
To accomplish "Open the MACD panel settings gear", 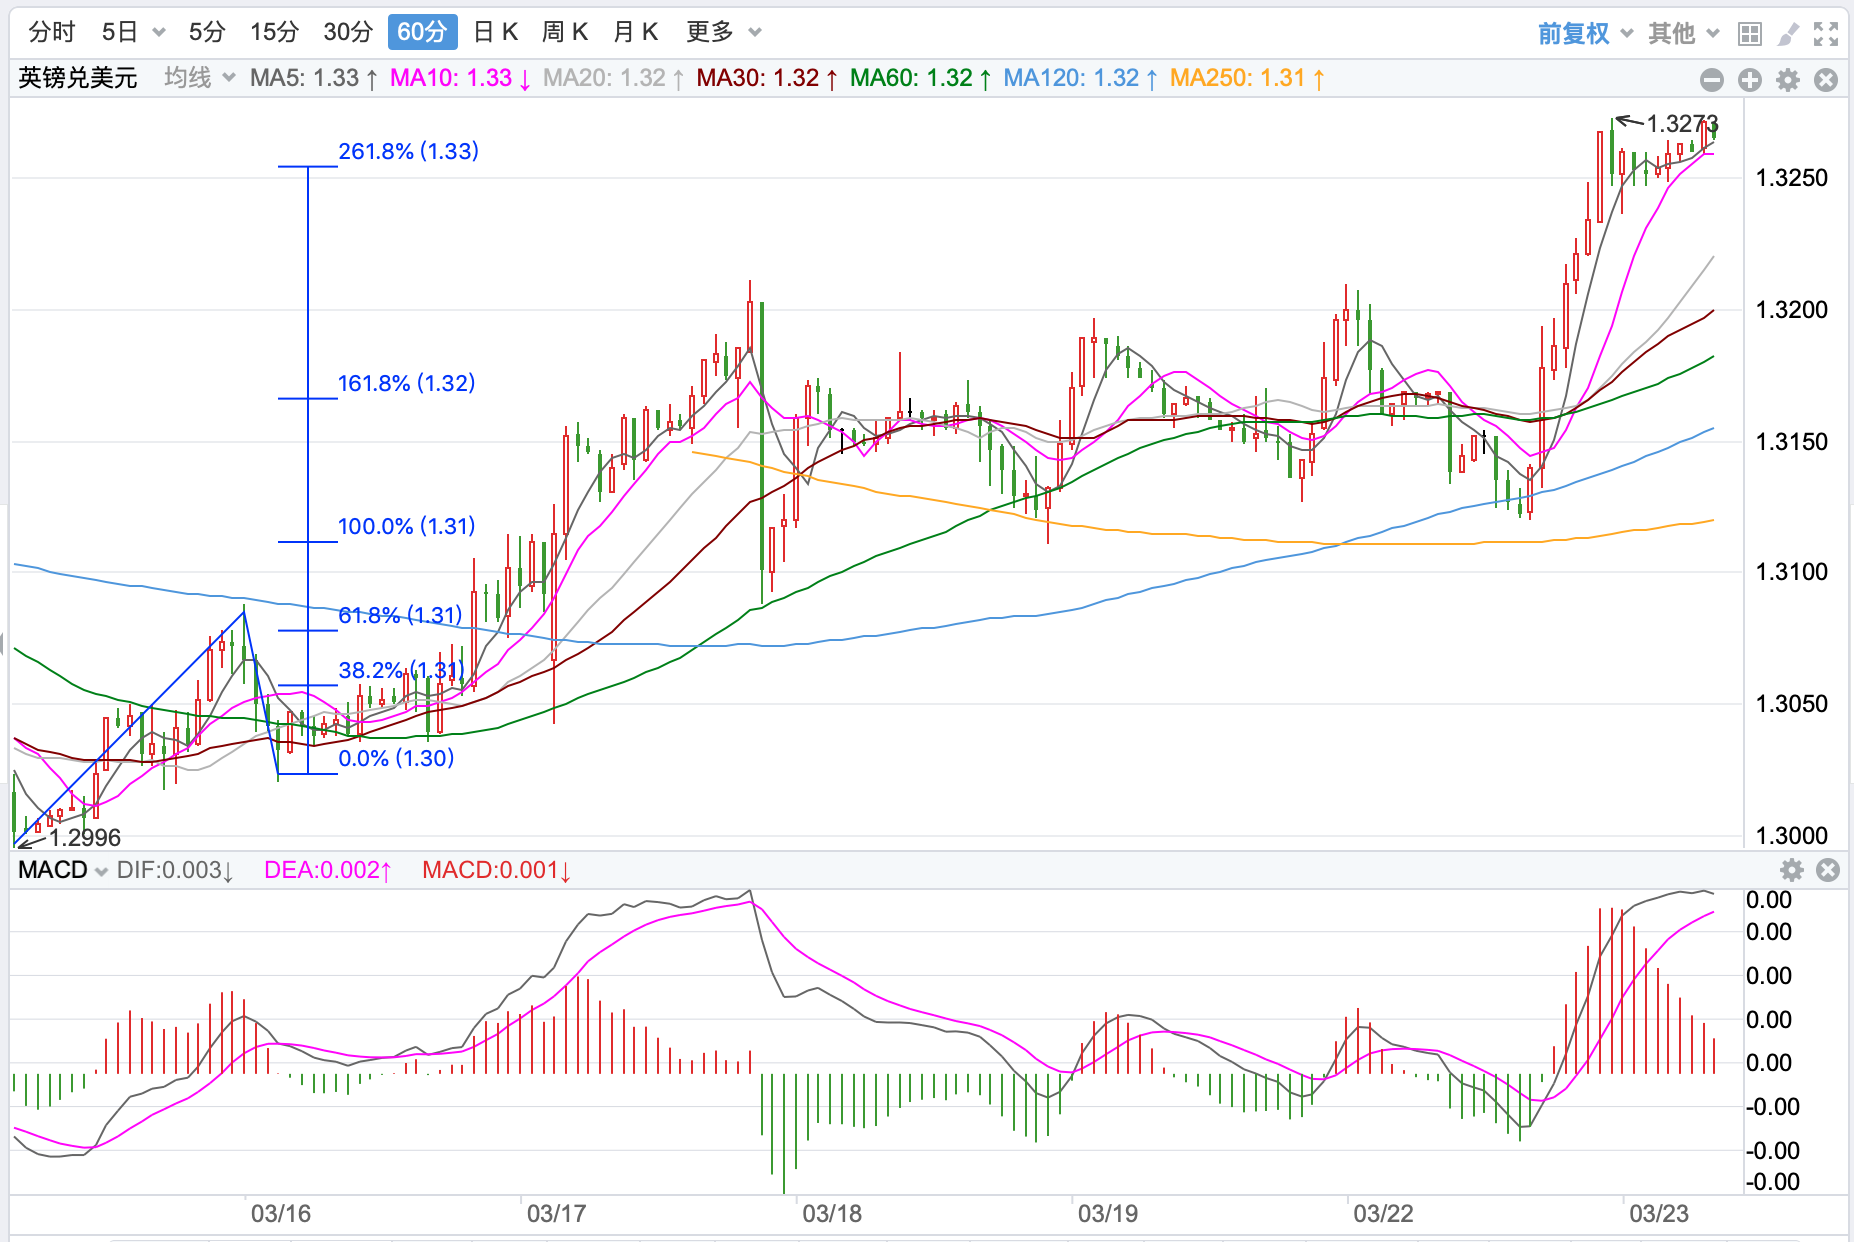I will tap(1792, 870).
